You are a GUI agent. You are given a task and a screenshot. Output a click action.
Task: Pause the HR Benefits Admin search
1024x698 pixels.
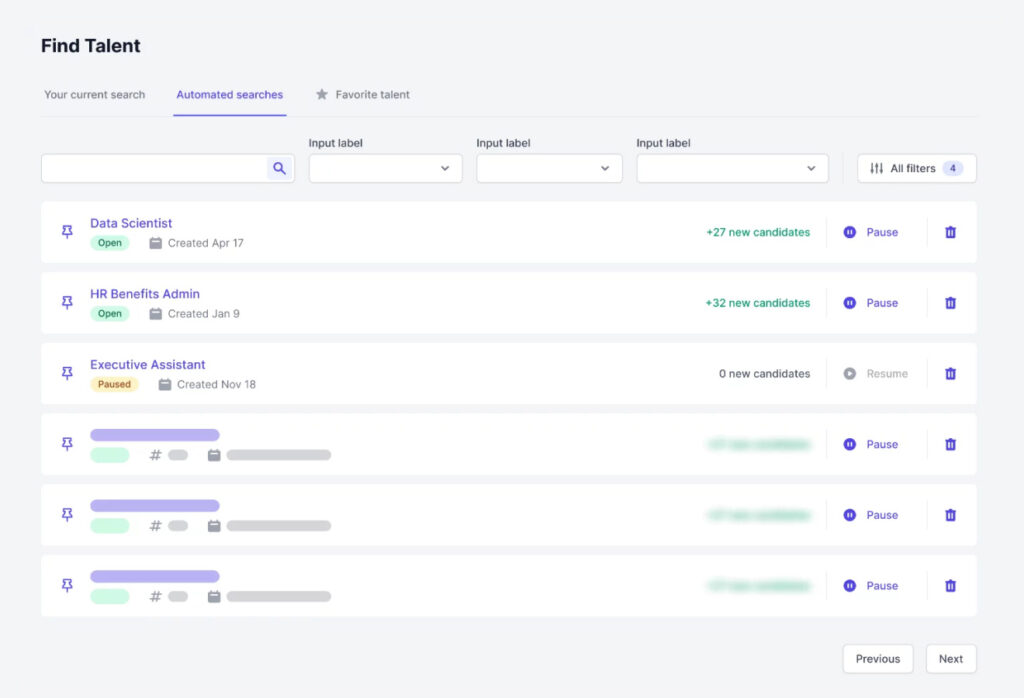click(x=871, y=303)
